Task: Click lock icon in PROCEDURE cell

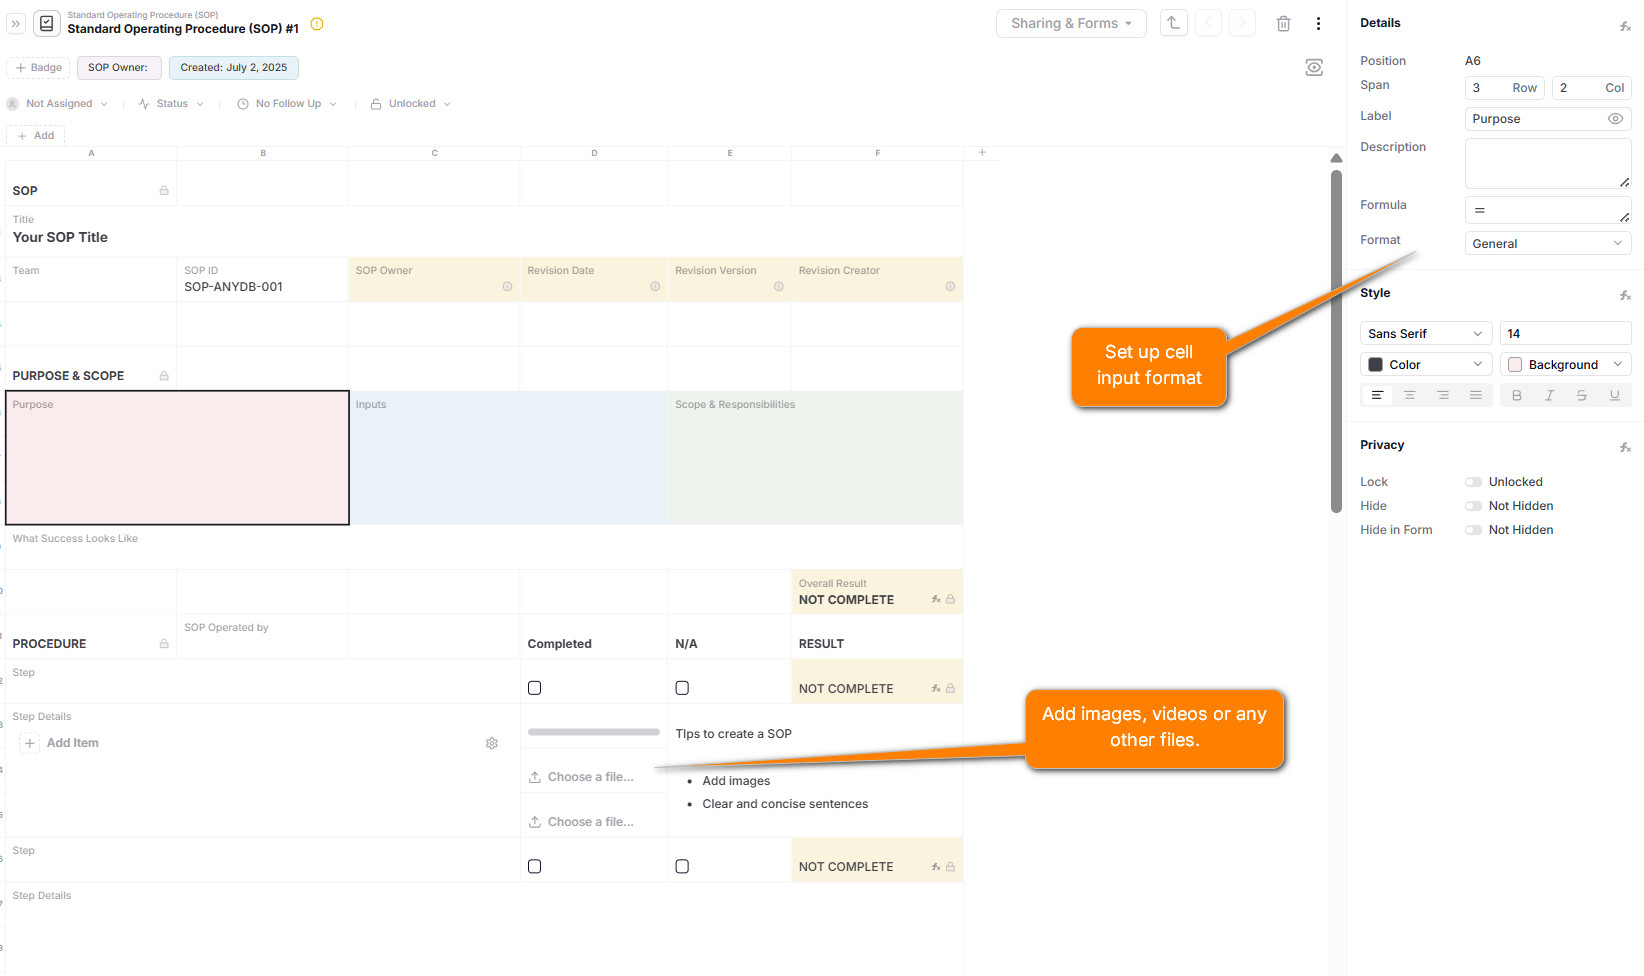Action: [x=164, y=644]
